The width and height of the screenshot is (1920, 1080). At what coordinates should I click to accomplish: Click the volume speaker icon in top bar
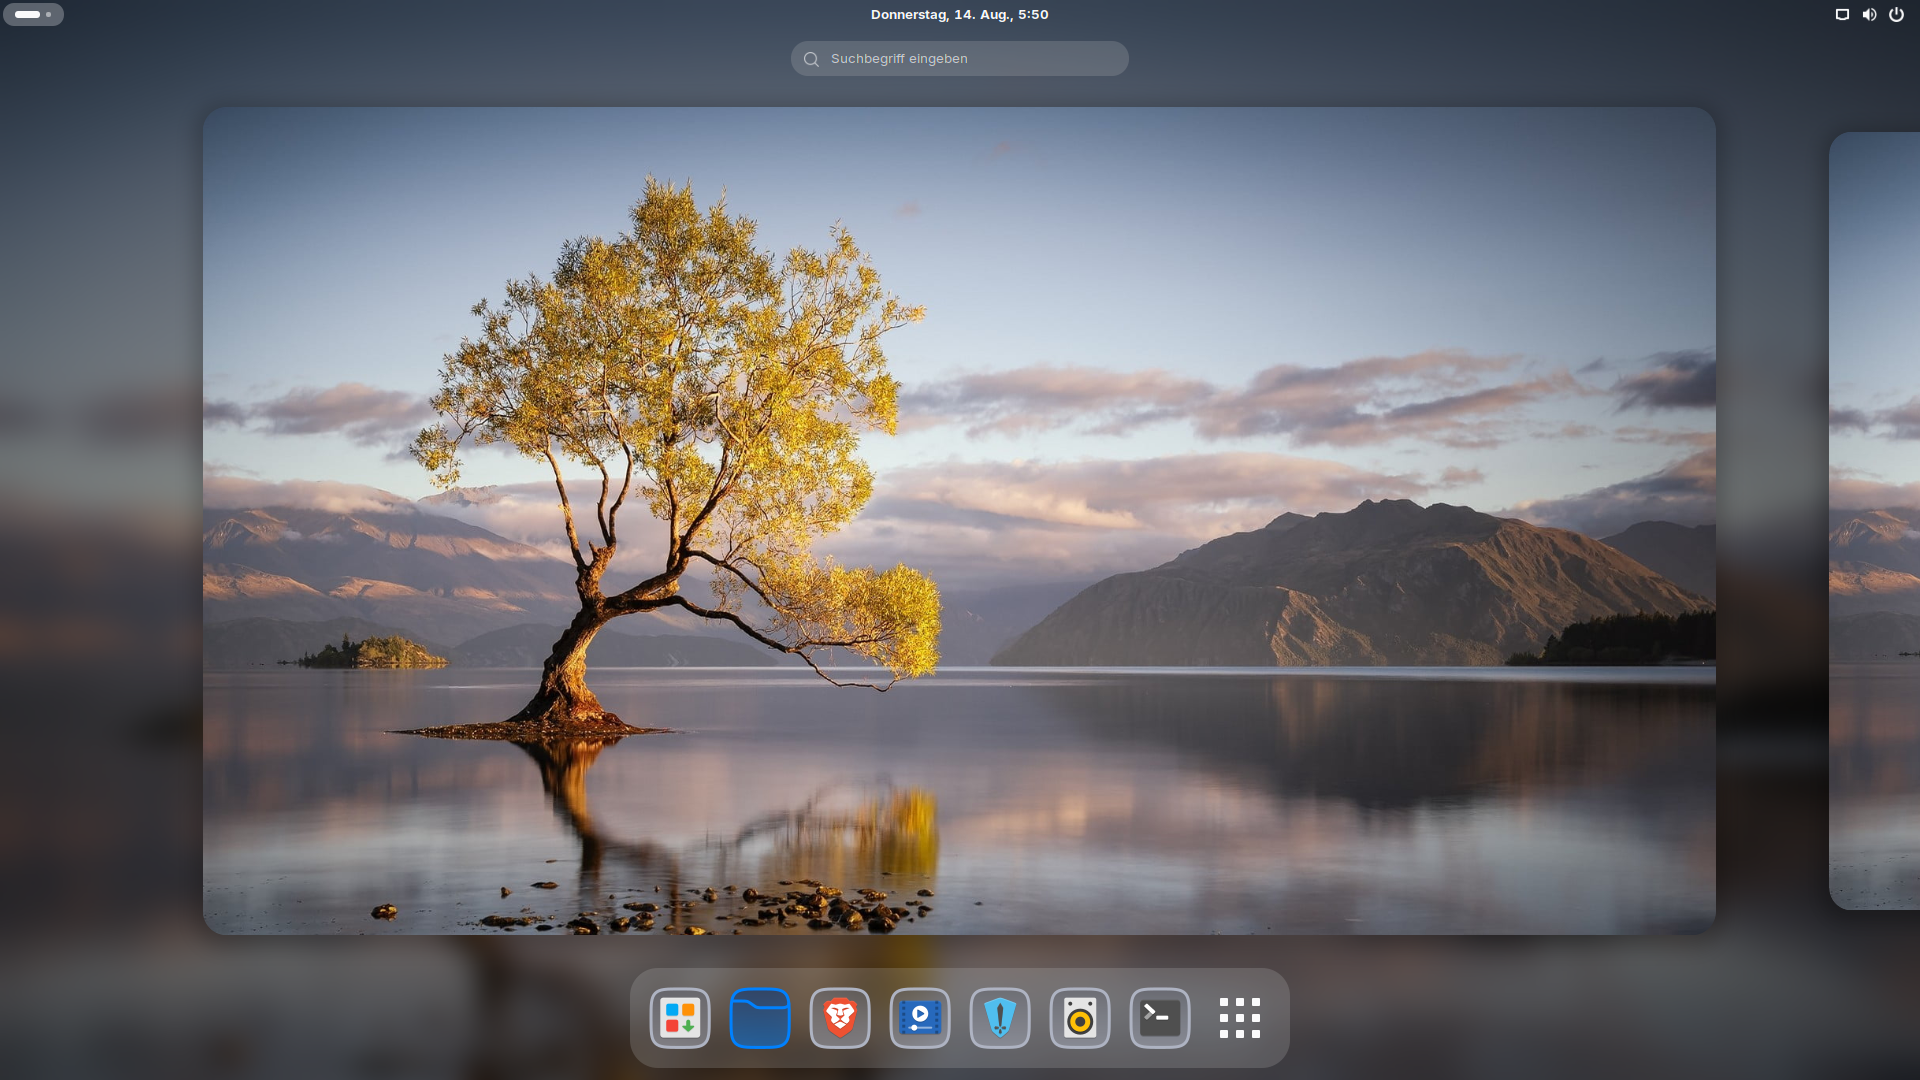(1869, 14)
